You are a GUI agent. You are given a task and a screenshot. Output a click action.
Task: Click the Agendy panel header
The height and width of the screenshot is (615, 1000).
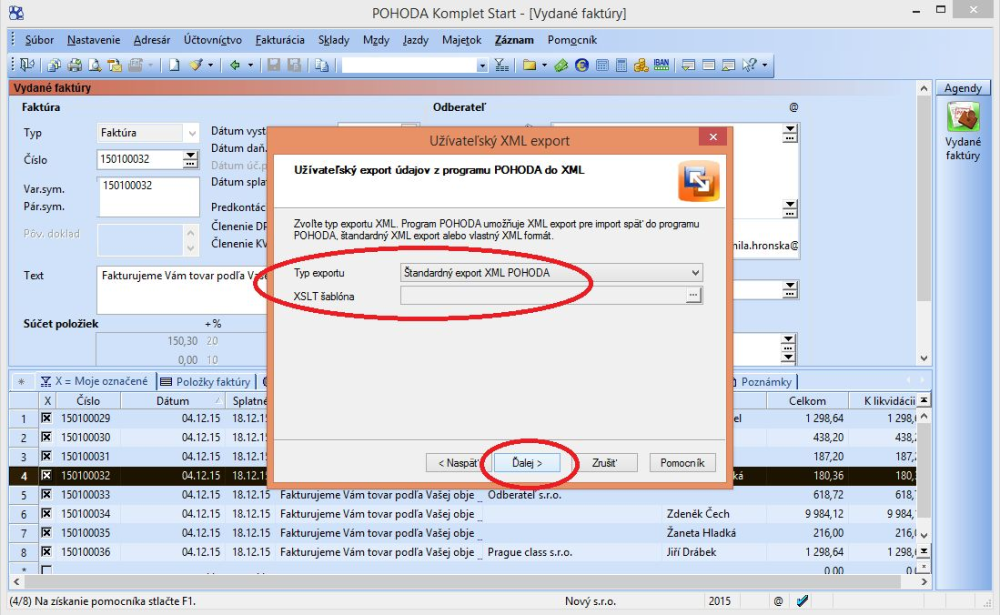[x=962, y=88]
